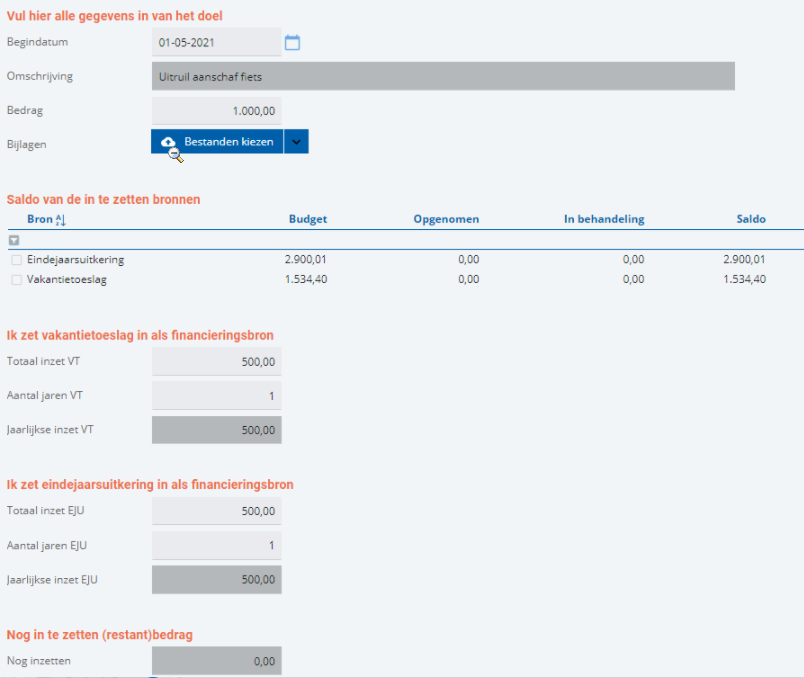Tick the Eindejaarsuitkering checkbox

point(16,260)
